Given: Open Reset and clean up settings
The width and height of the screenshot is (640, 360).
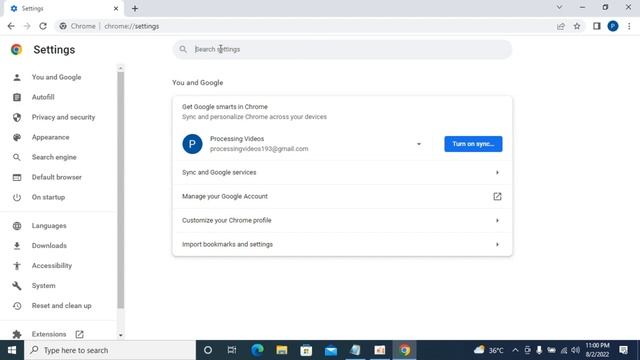Looking at the screenshot, I should click(x=61, y=306).
